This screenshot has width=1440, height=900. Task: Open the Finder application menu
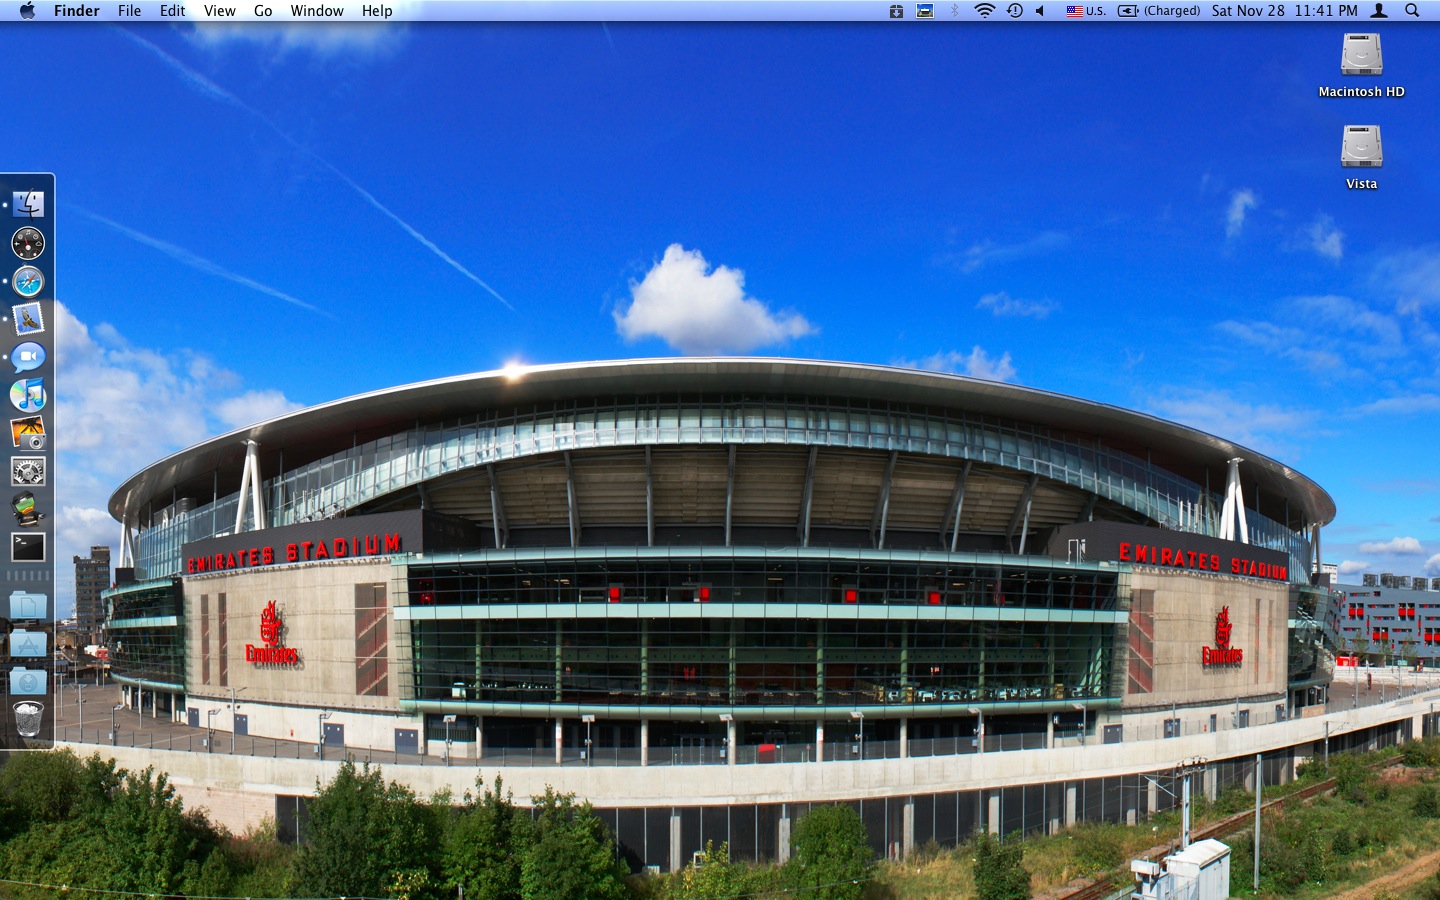click(x=77, y=10)
